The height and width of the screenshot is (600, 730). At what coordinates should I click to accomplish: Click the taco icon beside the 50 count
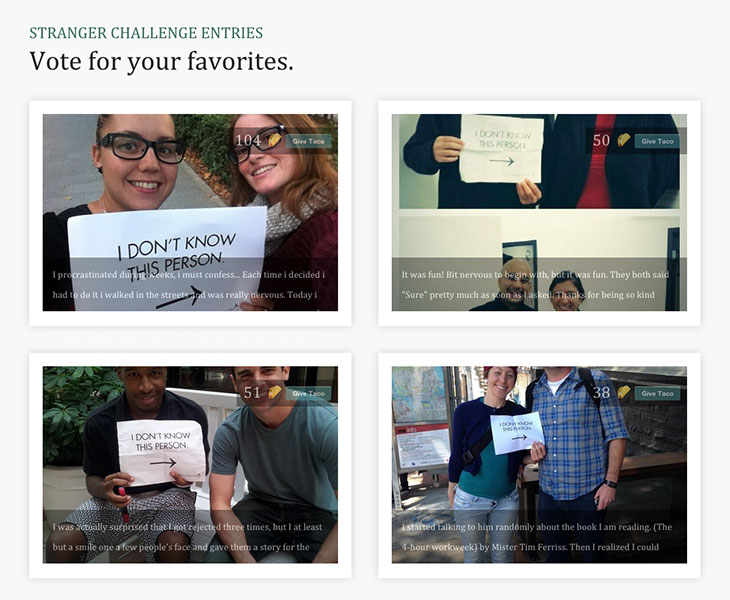(624, 140)
